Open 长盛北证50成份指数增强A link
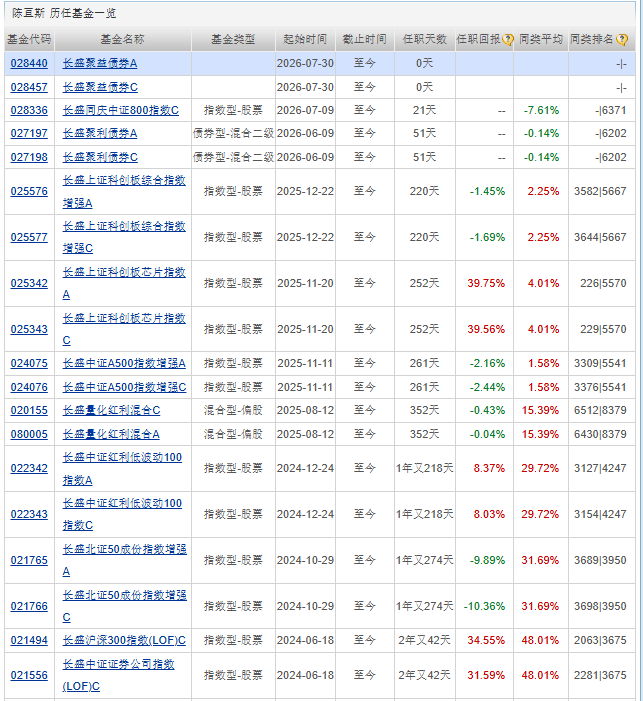The height and width of the screenshot is (701, 643). tap(125, 561)
